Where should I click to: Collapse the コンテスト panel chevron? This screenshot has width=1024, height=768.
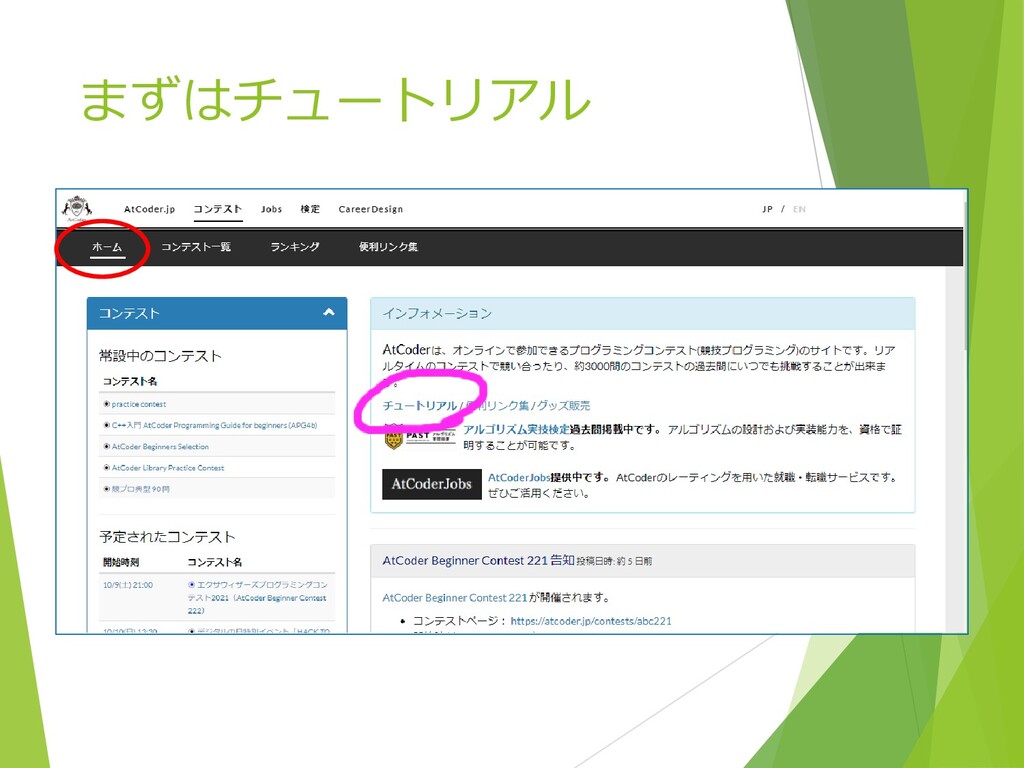coord(328,312)
